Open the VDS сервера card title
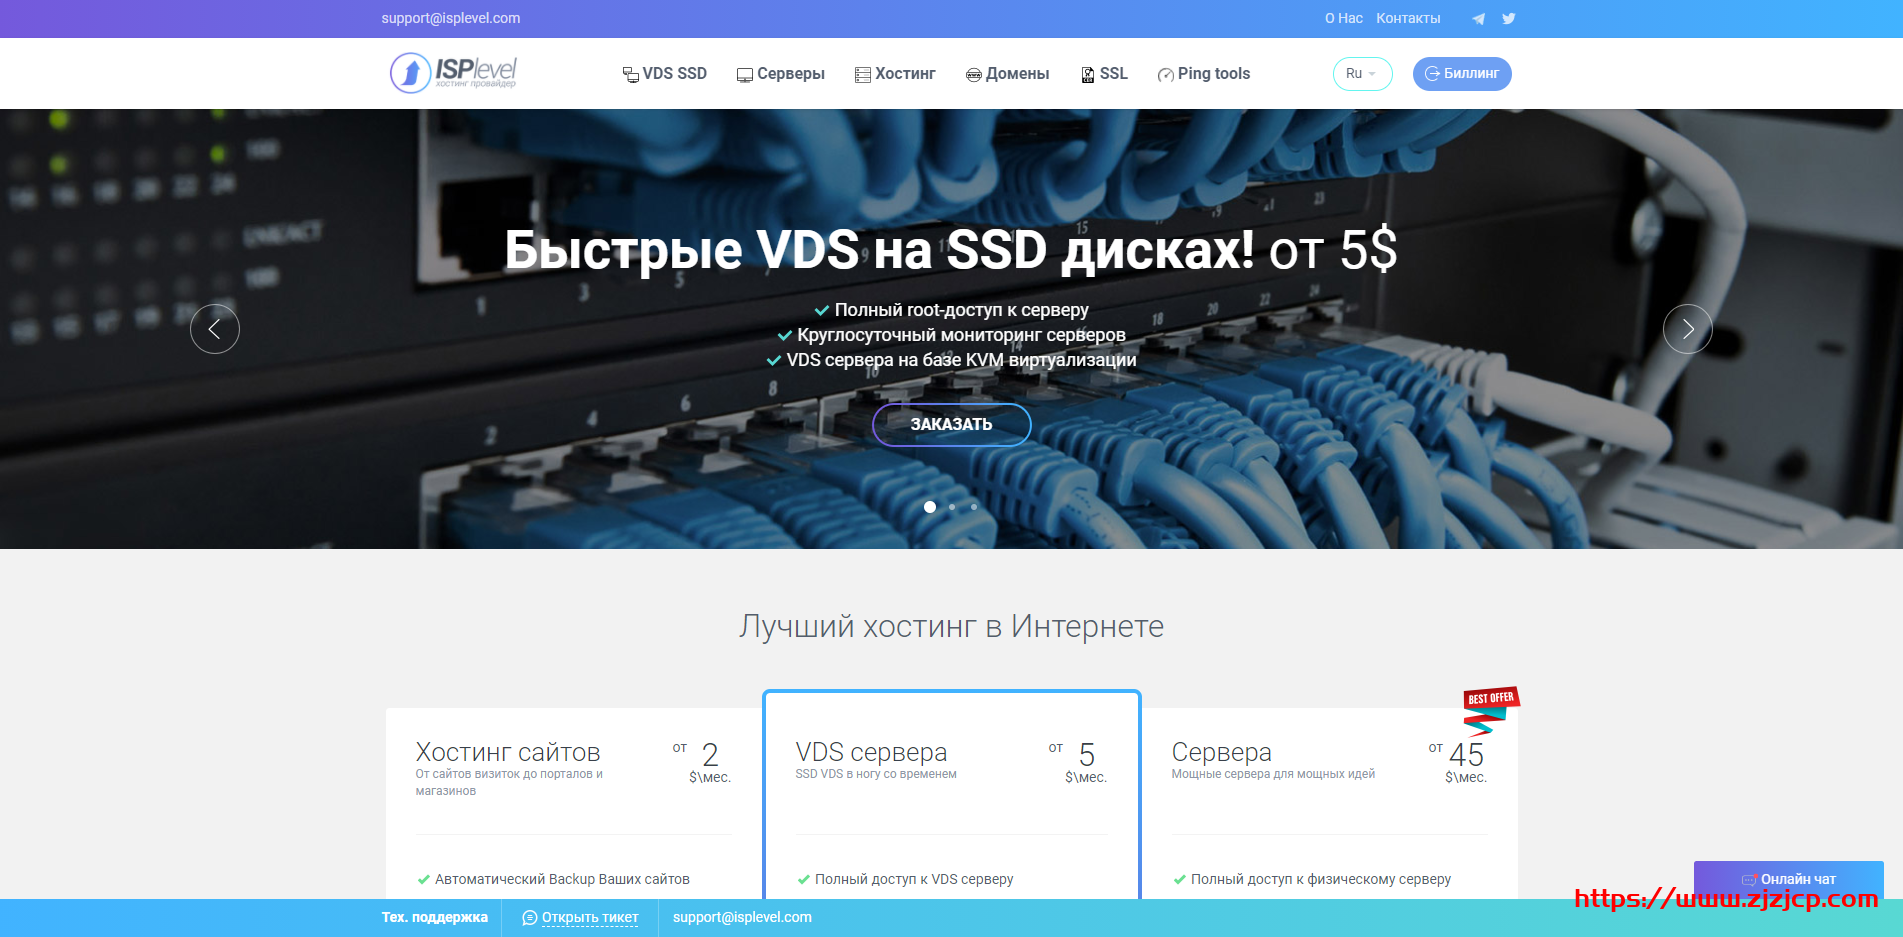 click(x=871, y=752)
